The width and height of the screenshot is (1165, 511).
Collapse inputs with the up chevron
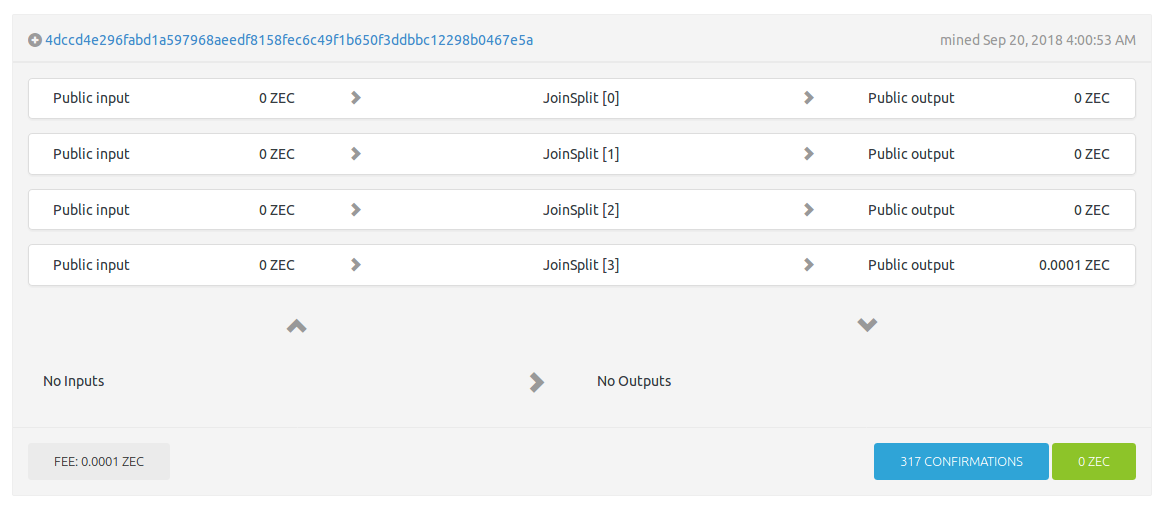point(297,326)
